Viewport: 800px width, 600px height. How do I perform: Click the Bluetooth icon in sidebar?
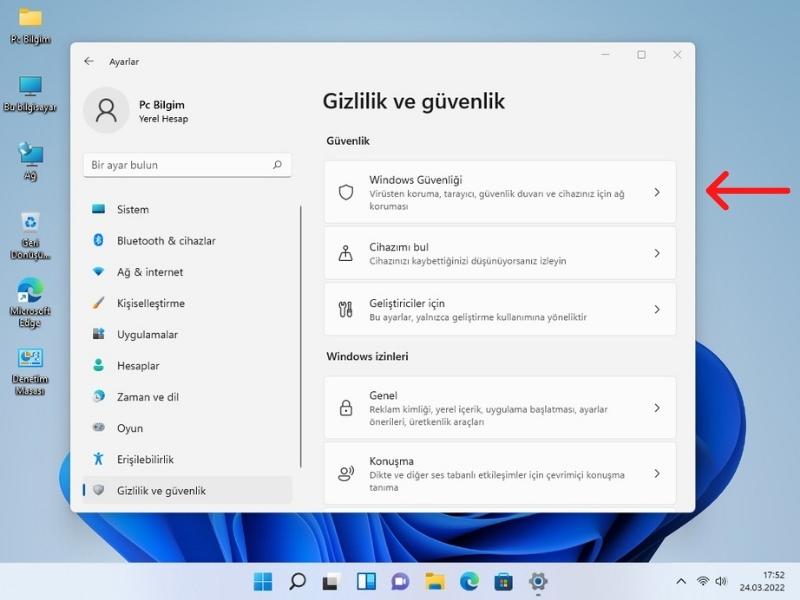(x=98, y=240)
